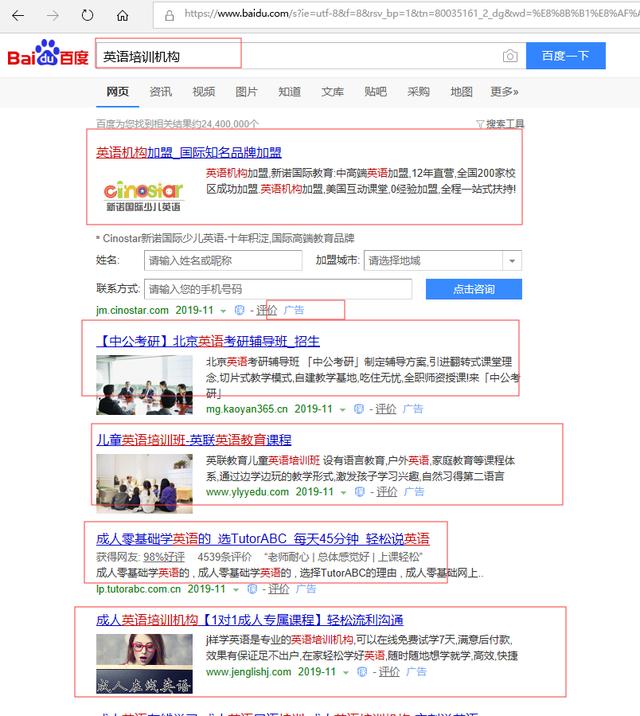Click the browser address bar URL

point(411,14)
